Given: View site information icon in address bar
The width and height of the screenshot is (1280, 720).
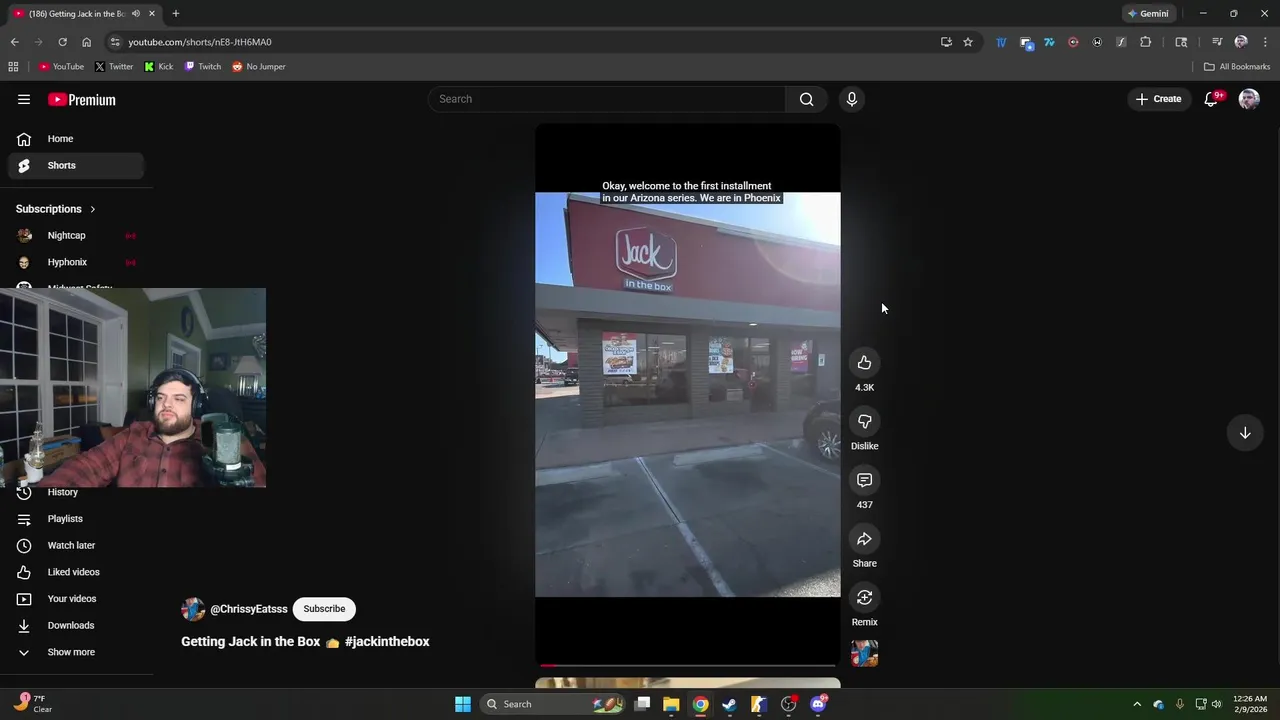Looking at the screenshot, I should coord(115,42).
